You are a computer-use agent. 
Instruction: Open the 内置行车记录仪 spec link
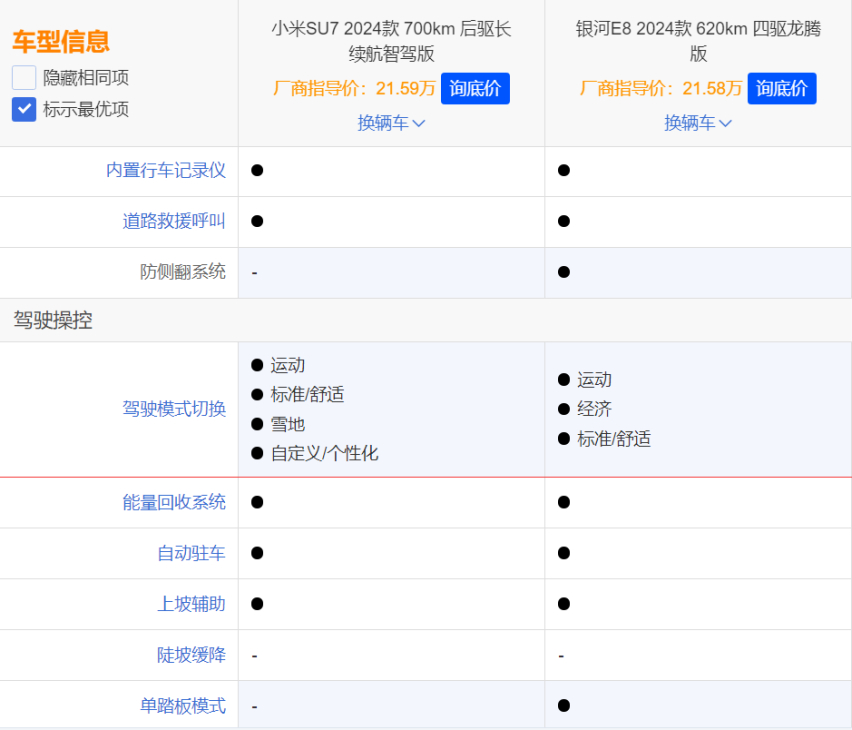tap(166, 171)
